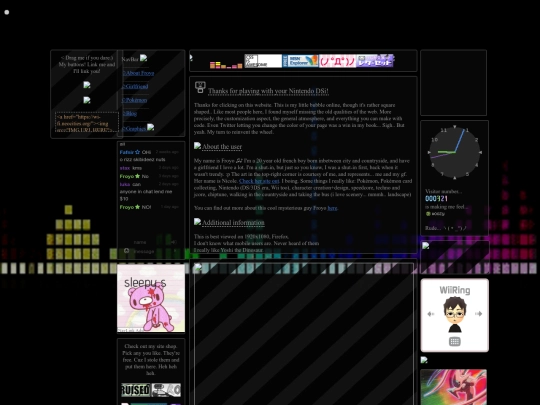The height and width of the screenshot is (405, 540).
Task: Select the link-back HTML code box
Action: [x=87, y=122]
